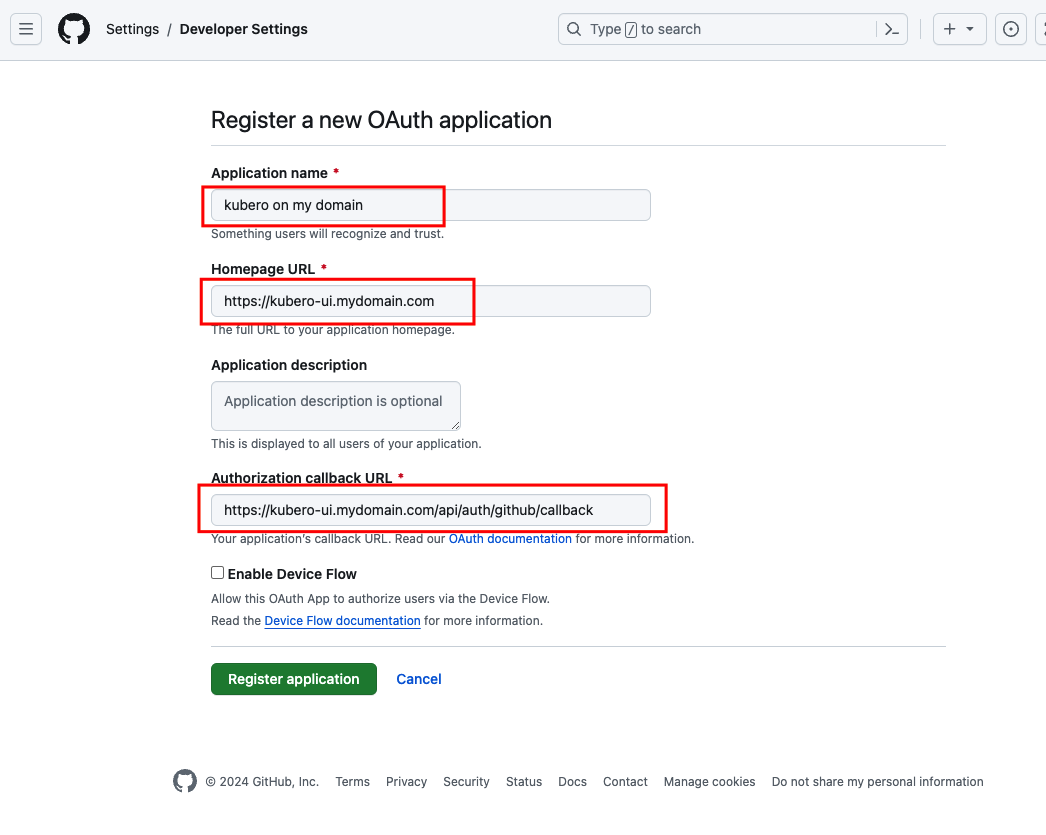This screenshot has height=835, width=1046.
Task: Click the 'Register a new OAuth application' heading
Action: pos(382,120)
